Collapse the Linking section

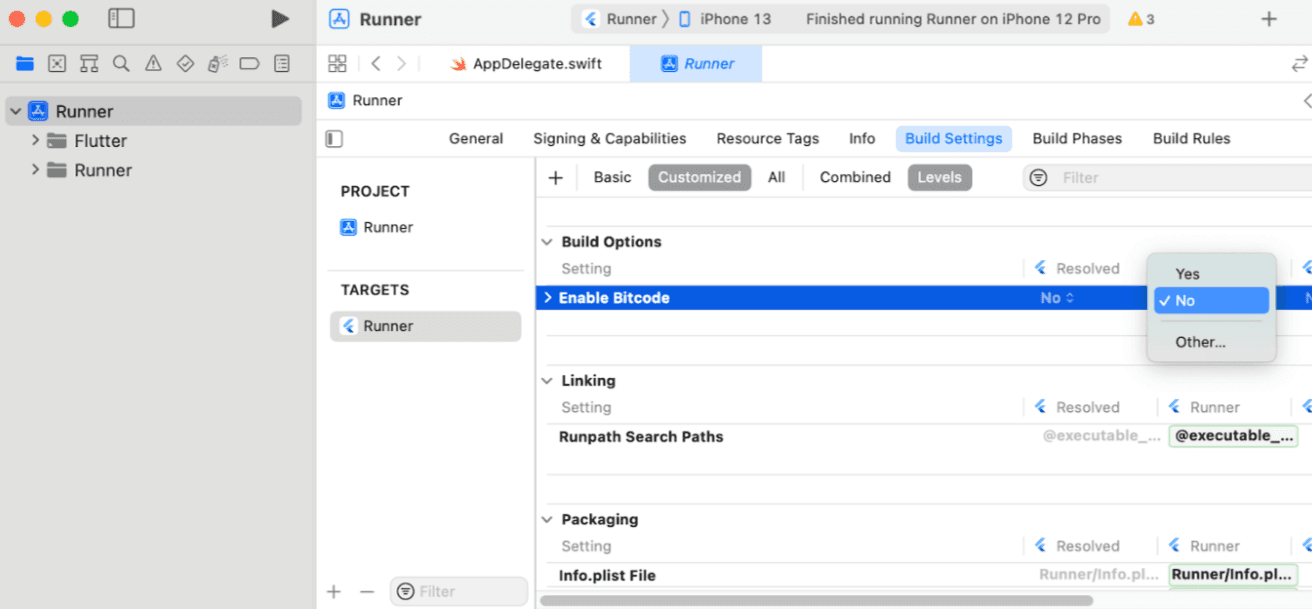547,381
